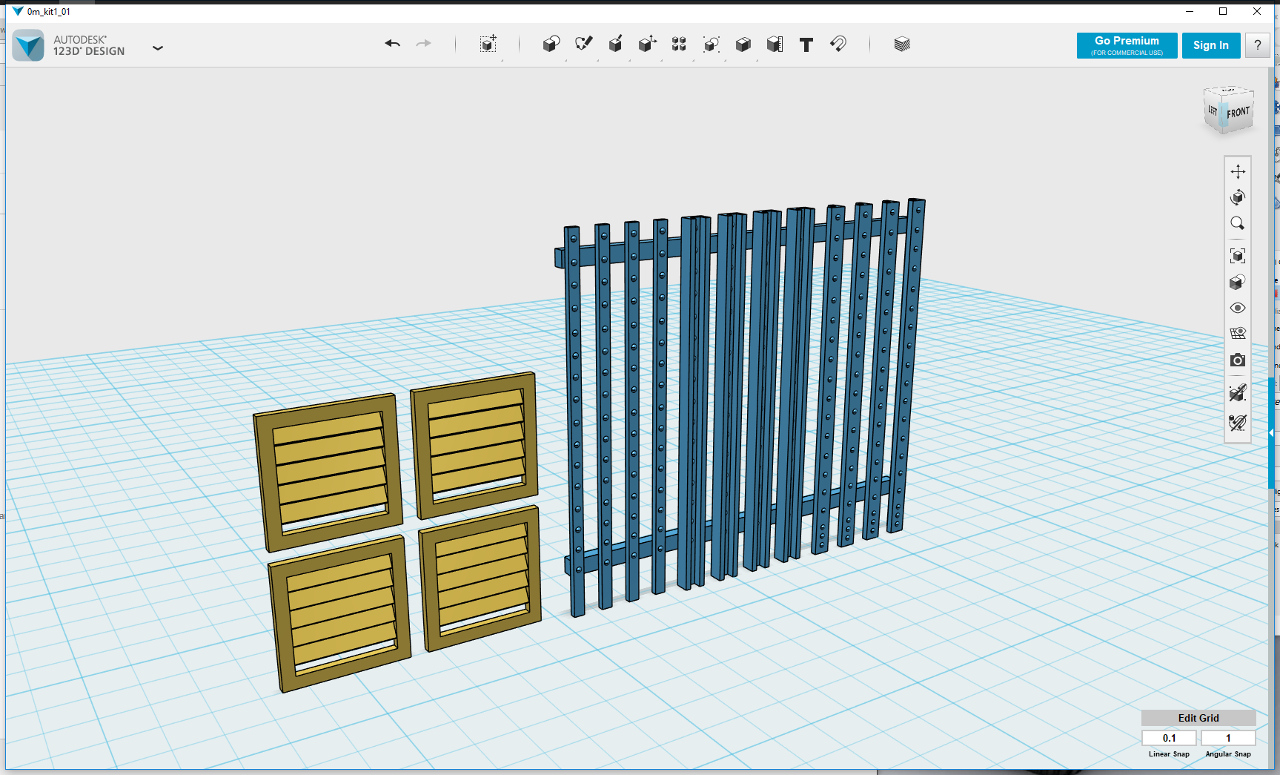This screenshot has width=1280, height=775.
Task: Select the lower-right yellow louvered vent
Action: pyautogui.click(x=480, y=578)
